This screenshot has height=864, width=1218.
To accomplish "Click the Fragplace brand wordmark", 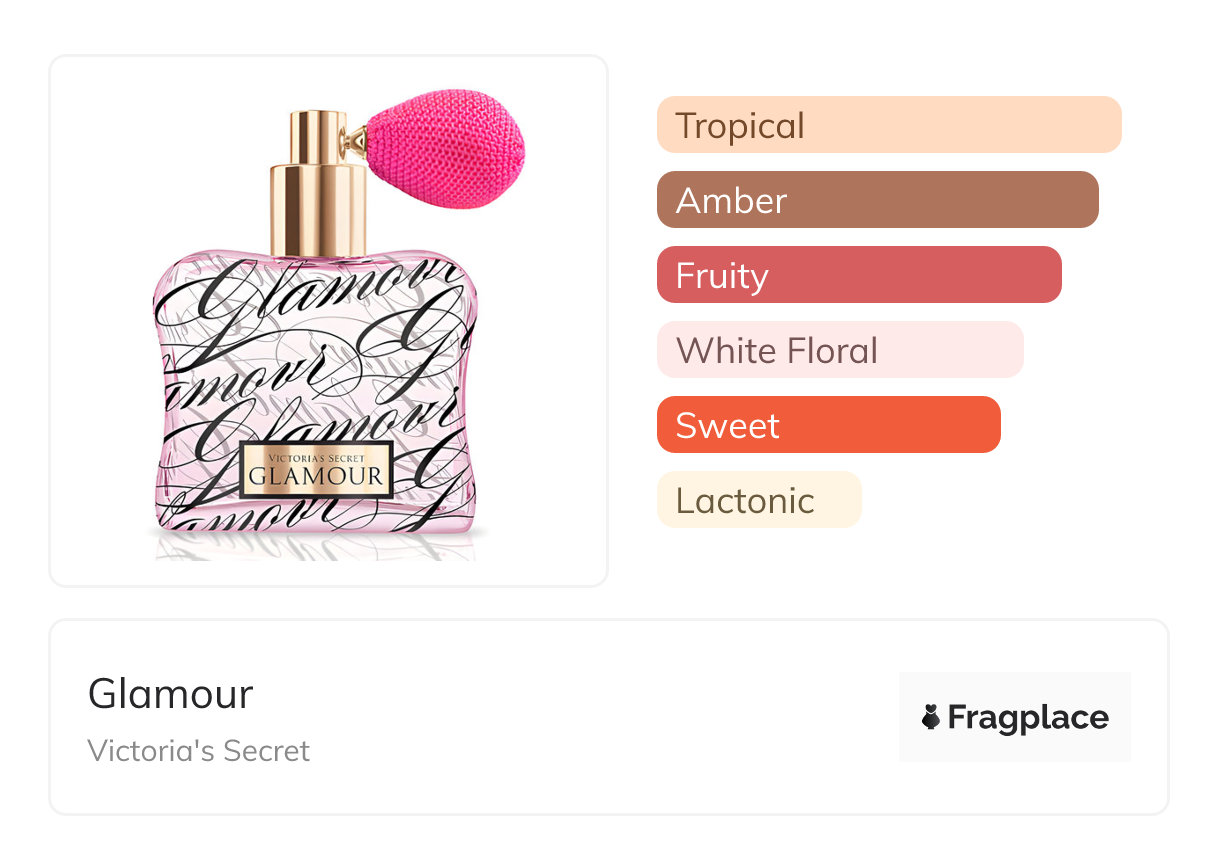I will tap(1028, 717).
